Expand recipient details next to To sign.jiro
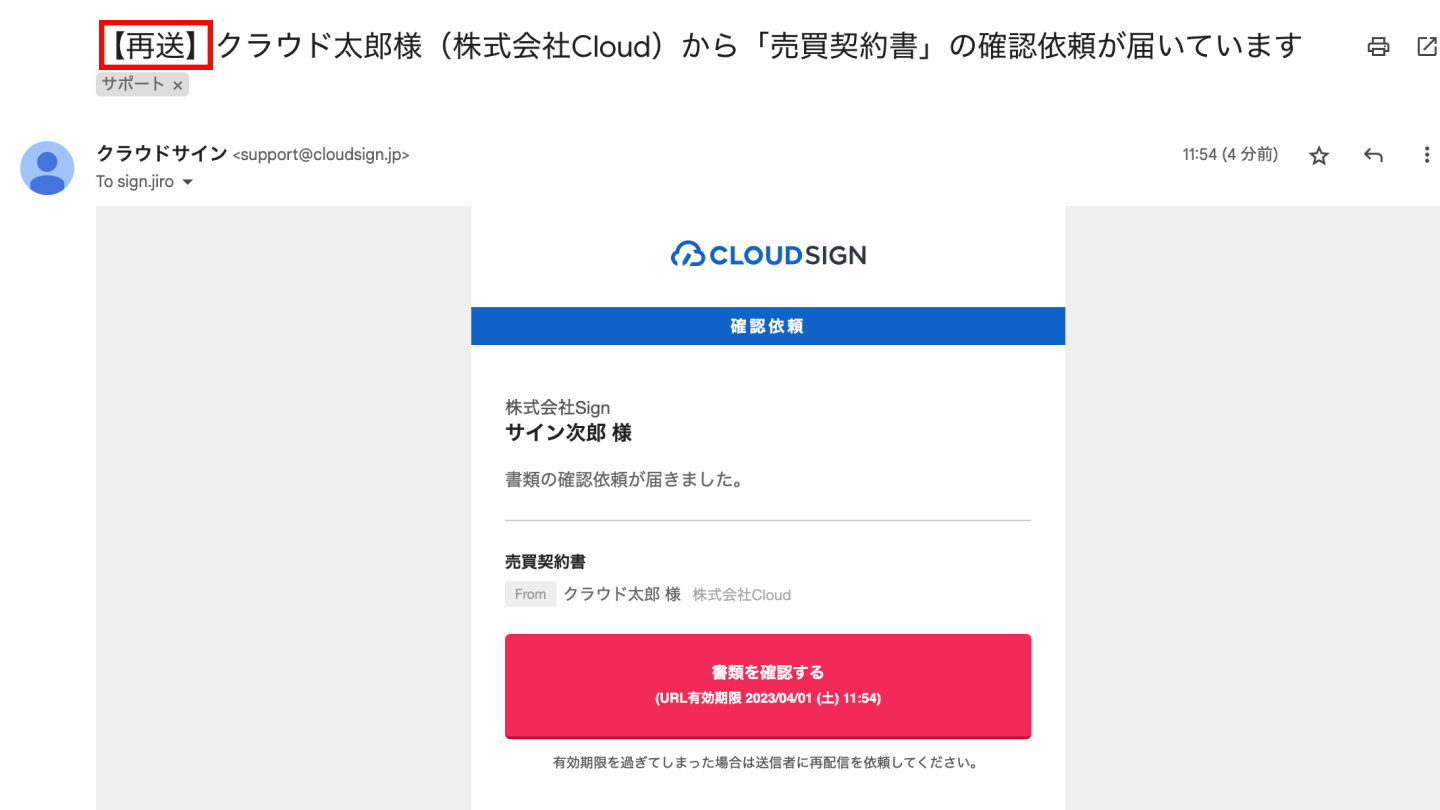The height and width of the screenshot is (810, 1440). coord(187,183)
